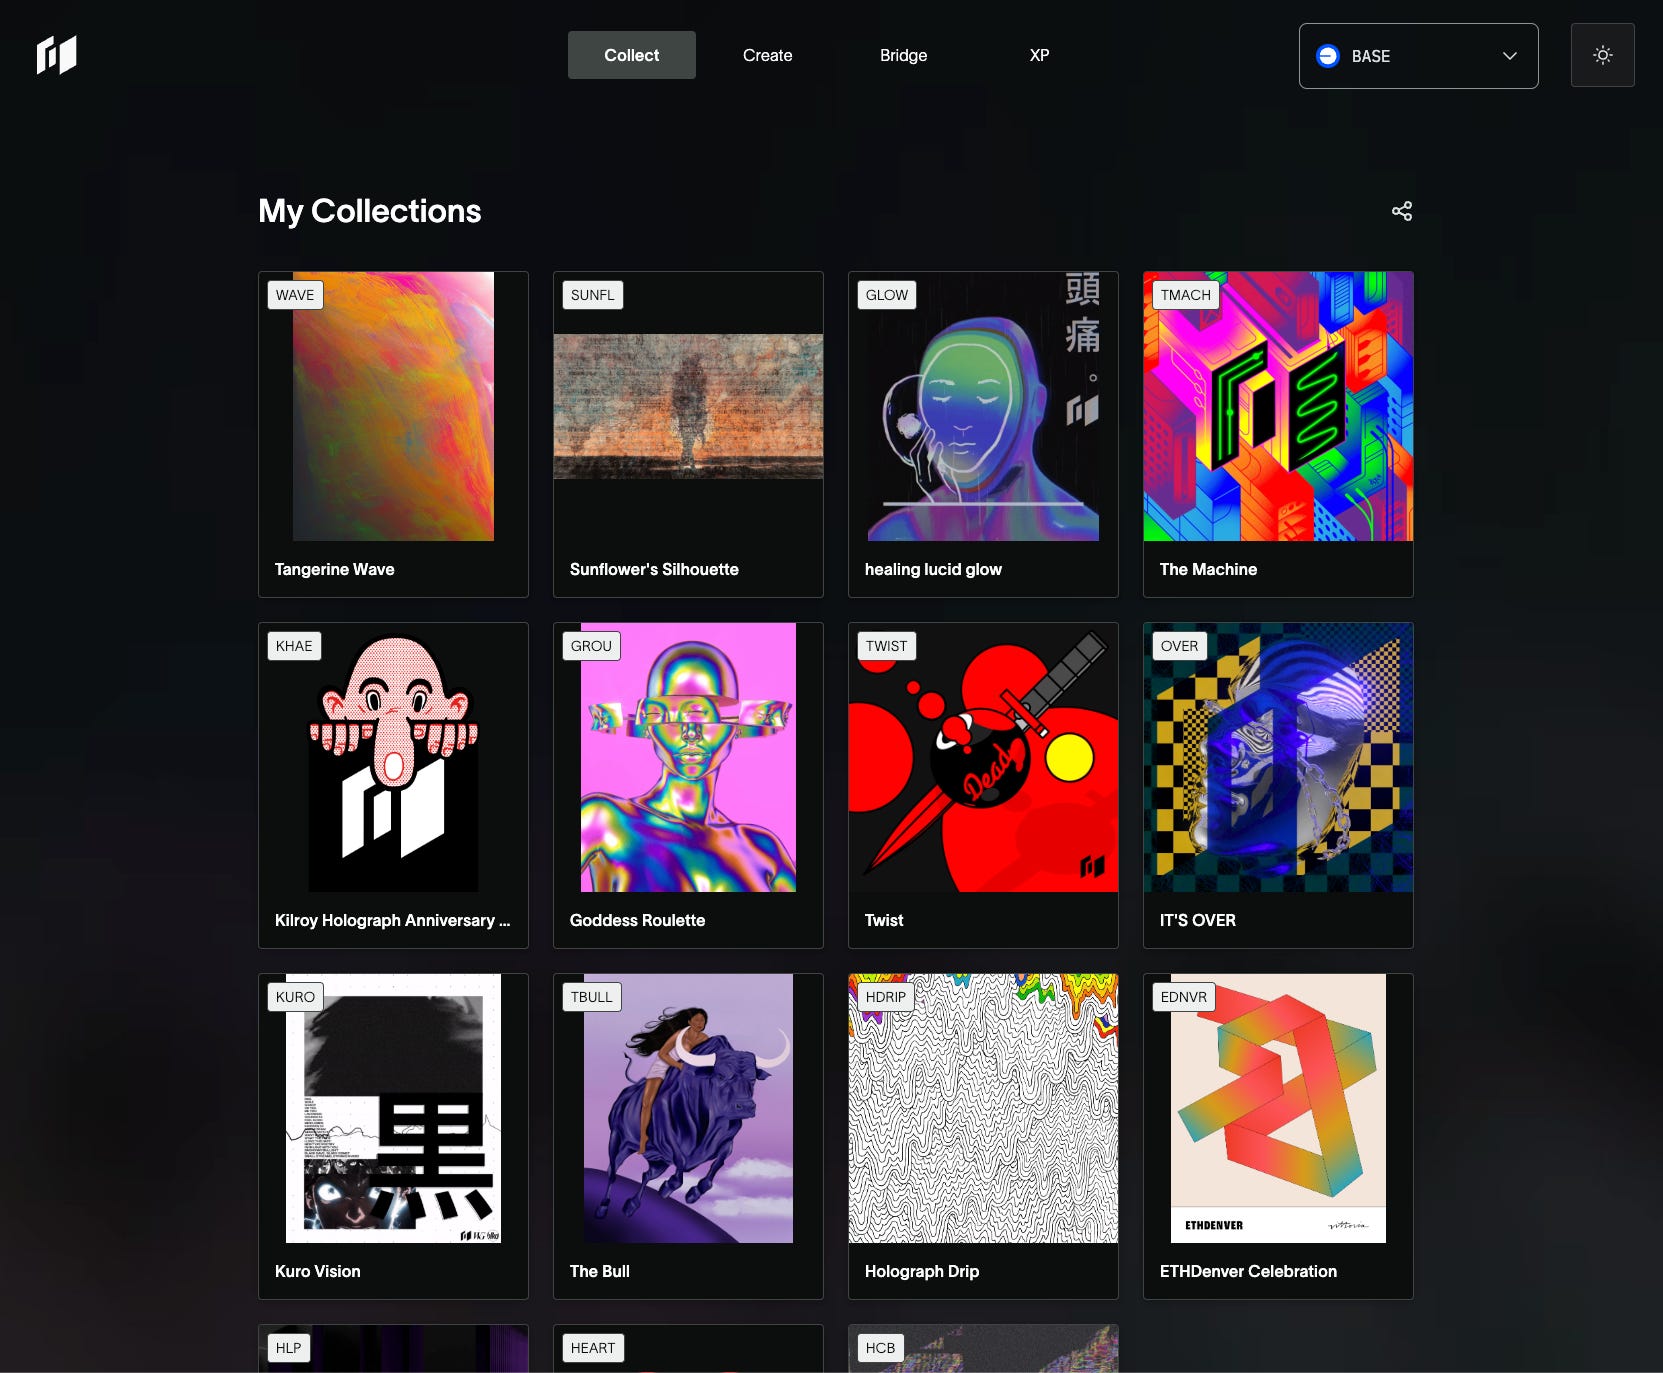Click the IT'S OVER title text
Image resolution: width=1663 pixels, height=1373 pixels.
click(x=1197, y=920)
